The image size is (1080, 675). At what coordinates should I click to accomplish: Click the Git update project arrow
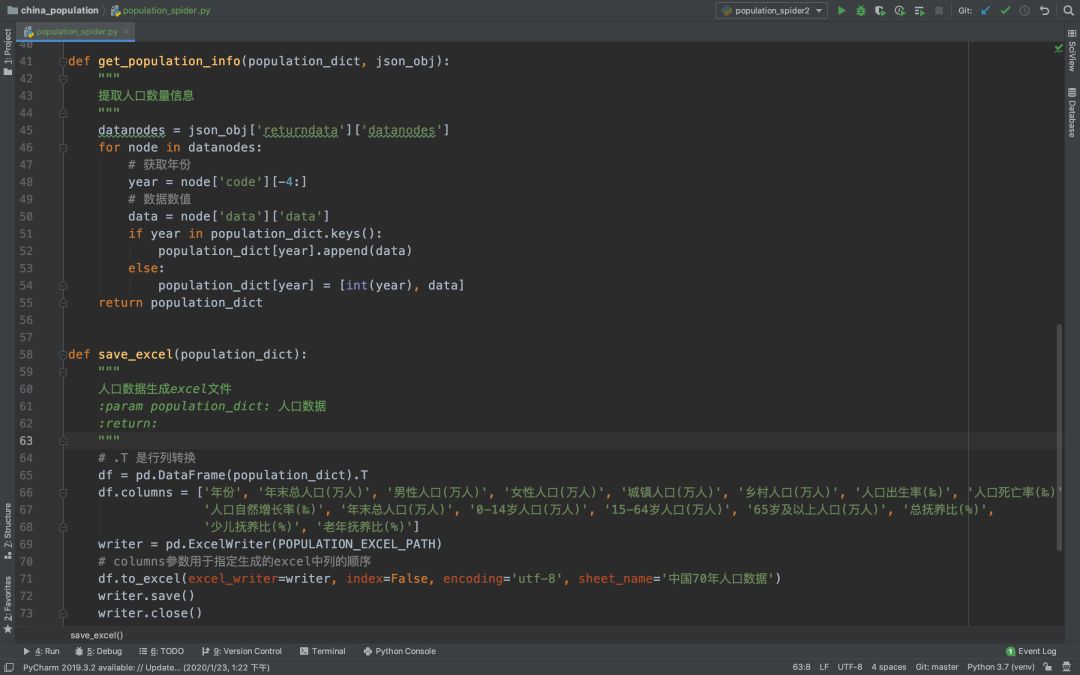tap(985, 10)
